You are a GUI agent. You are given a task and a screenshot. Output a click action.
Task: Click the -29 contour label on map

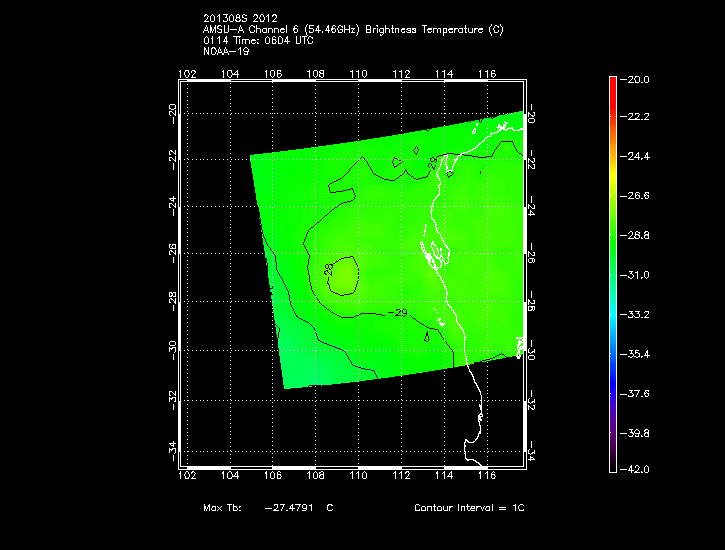click(x=397, y=313)
